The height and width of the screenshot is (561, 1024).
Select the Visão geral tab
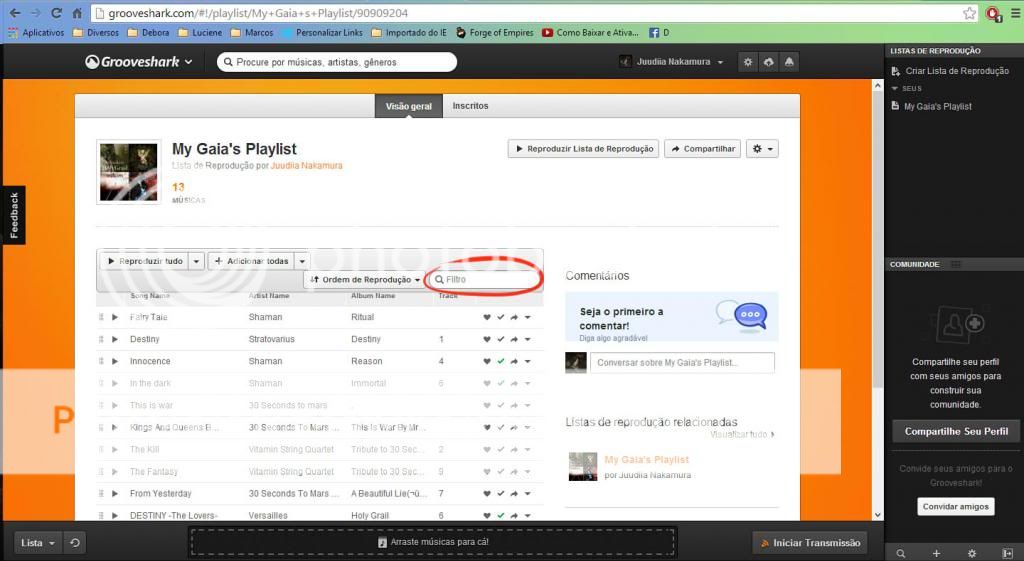(409, 106)
